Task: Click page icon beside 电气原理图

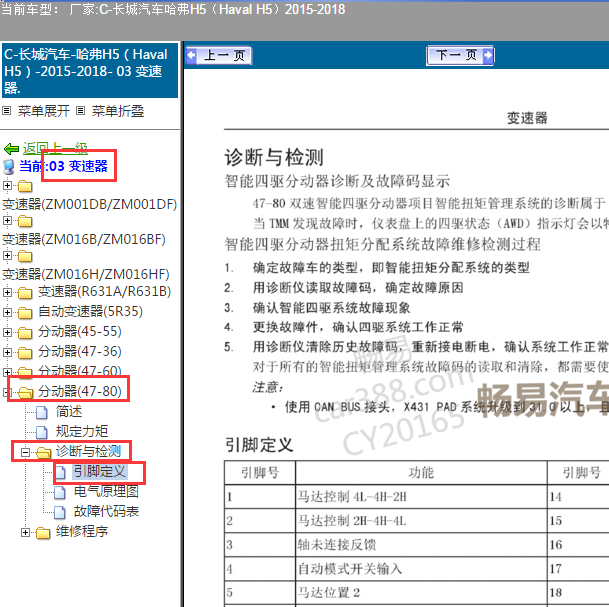Action: point(59,492)
